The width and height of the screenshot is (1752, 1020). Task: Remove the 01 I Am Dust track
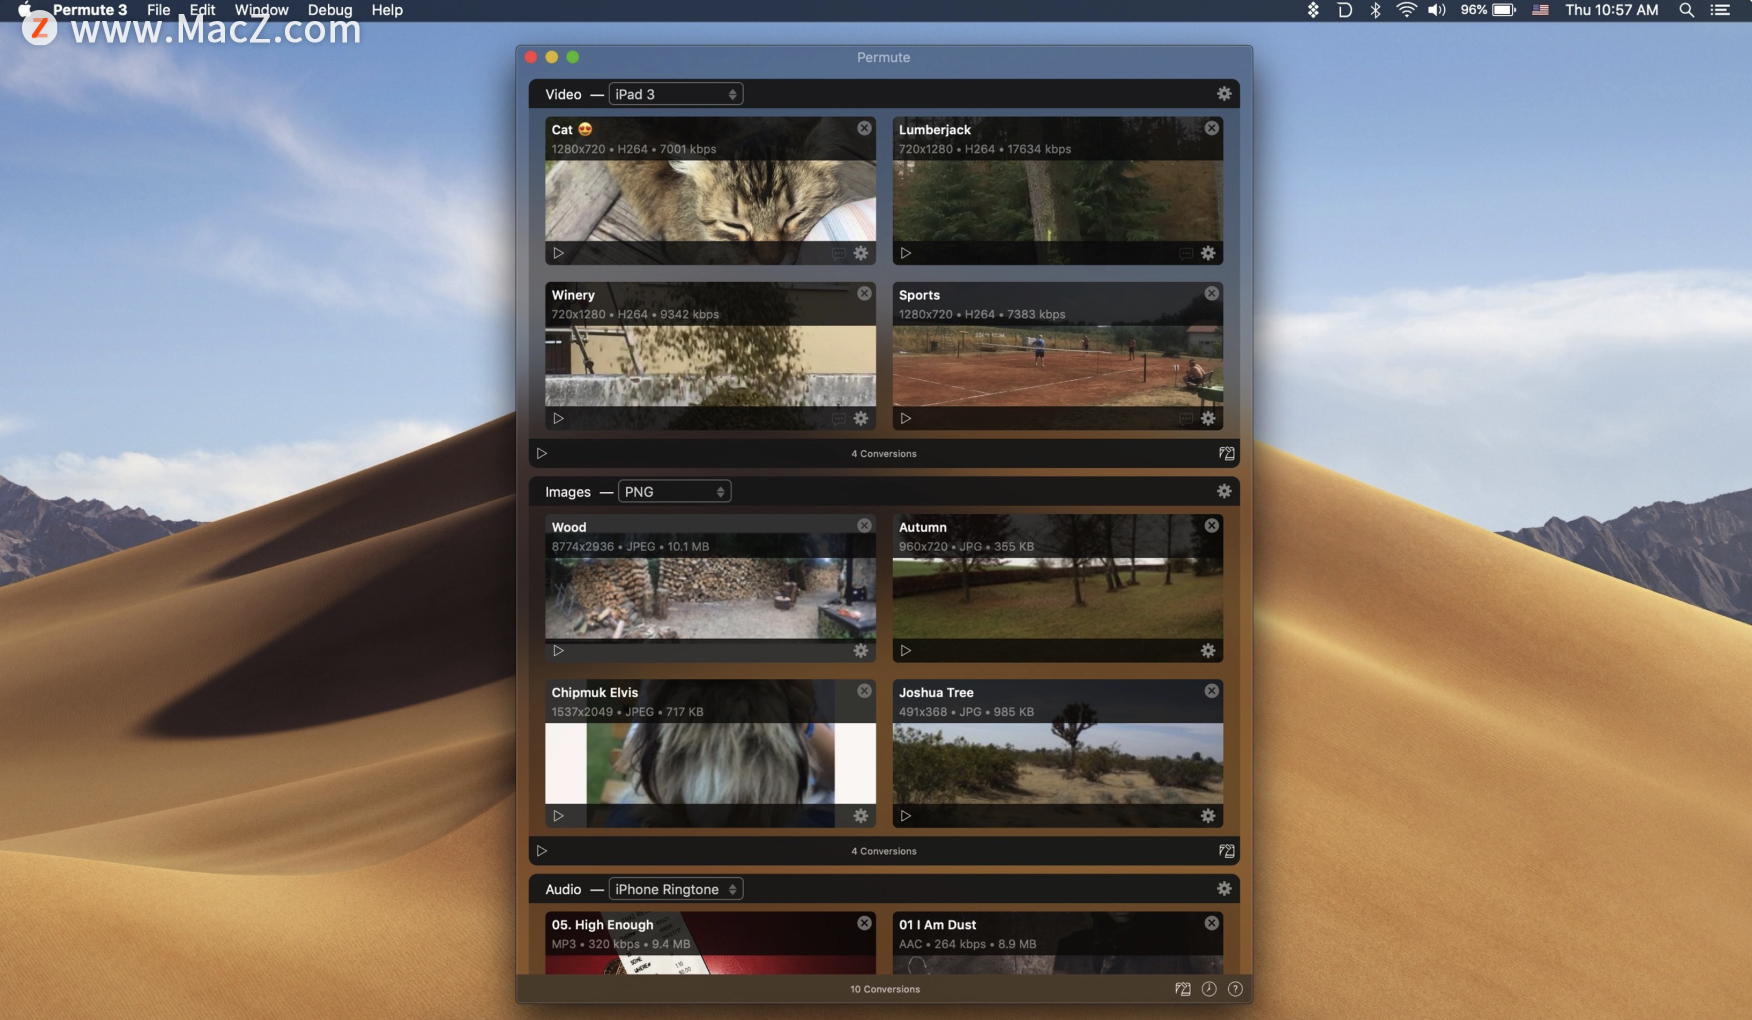(1211, 923)
